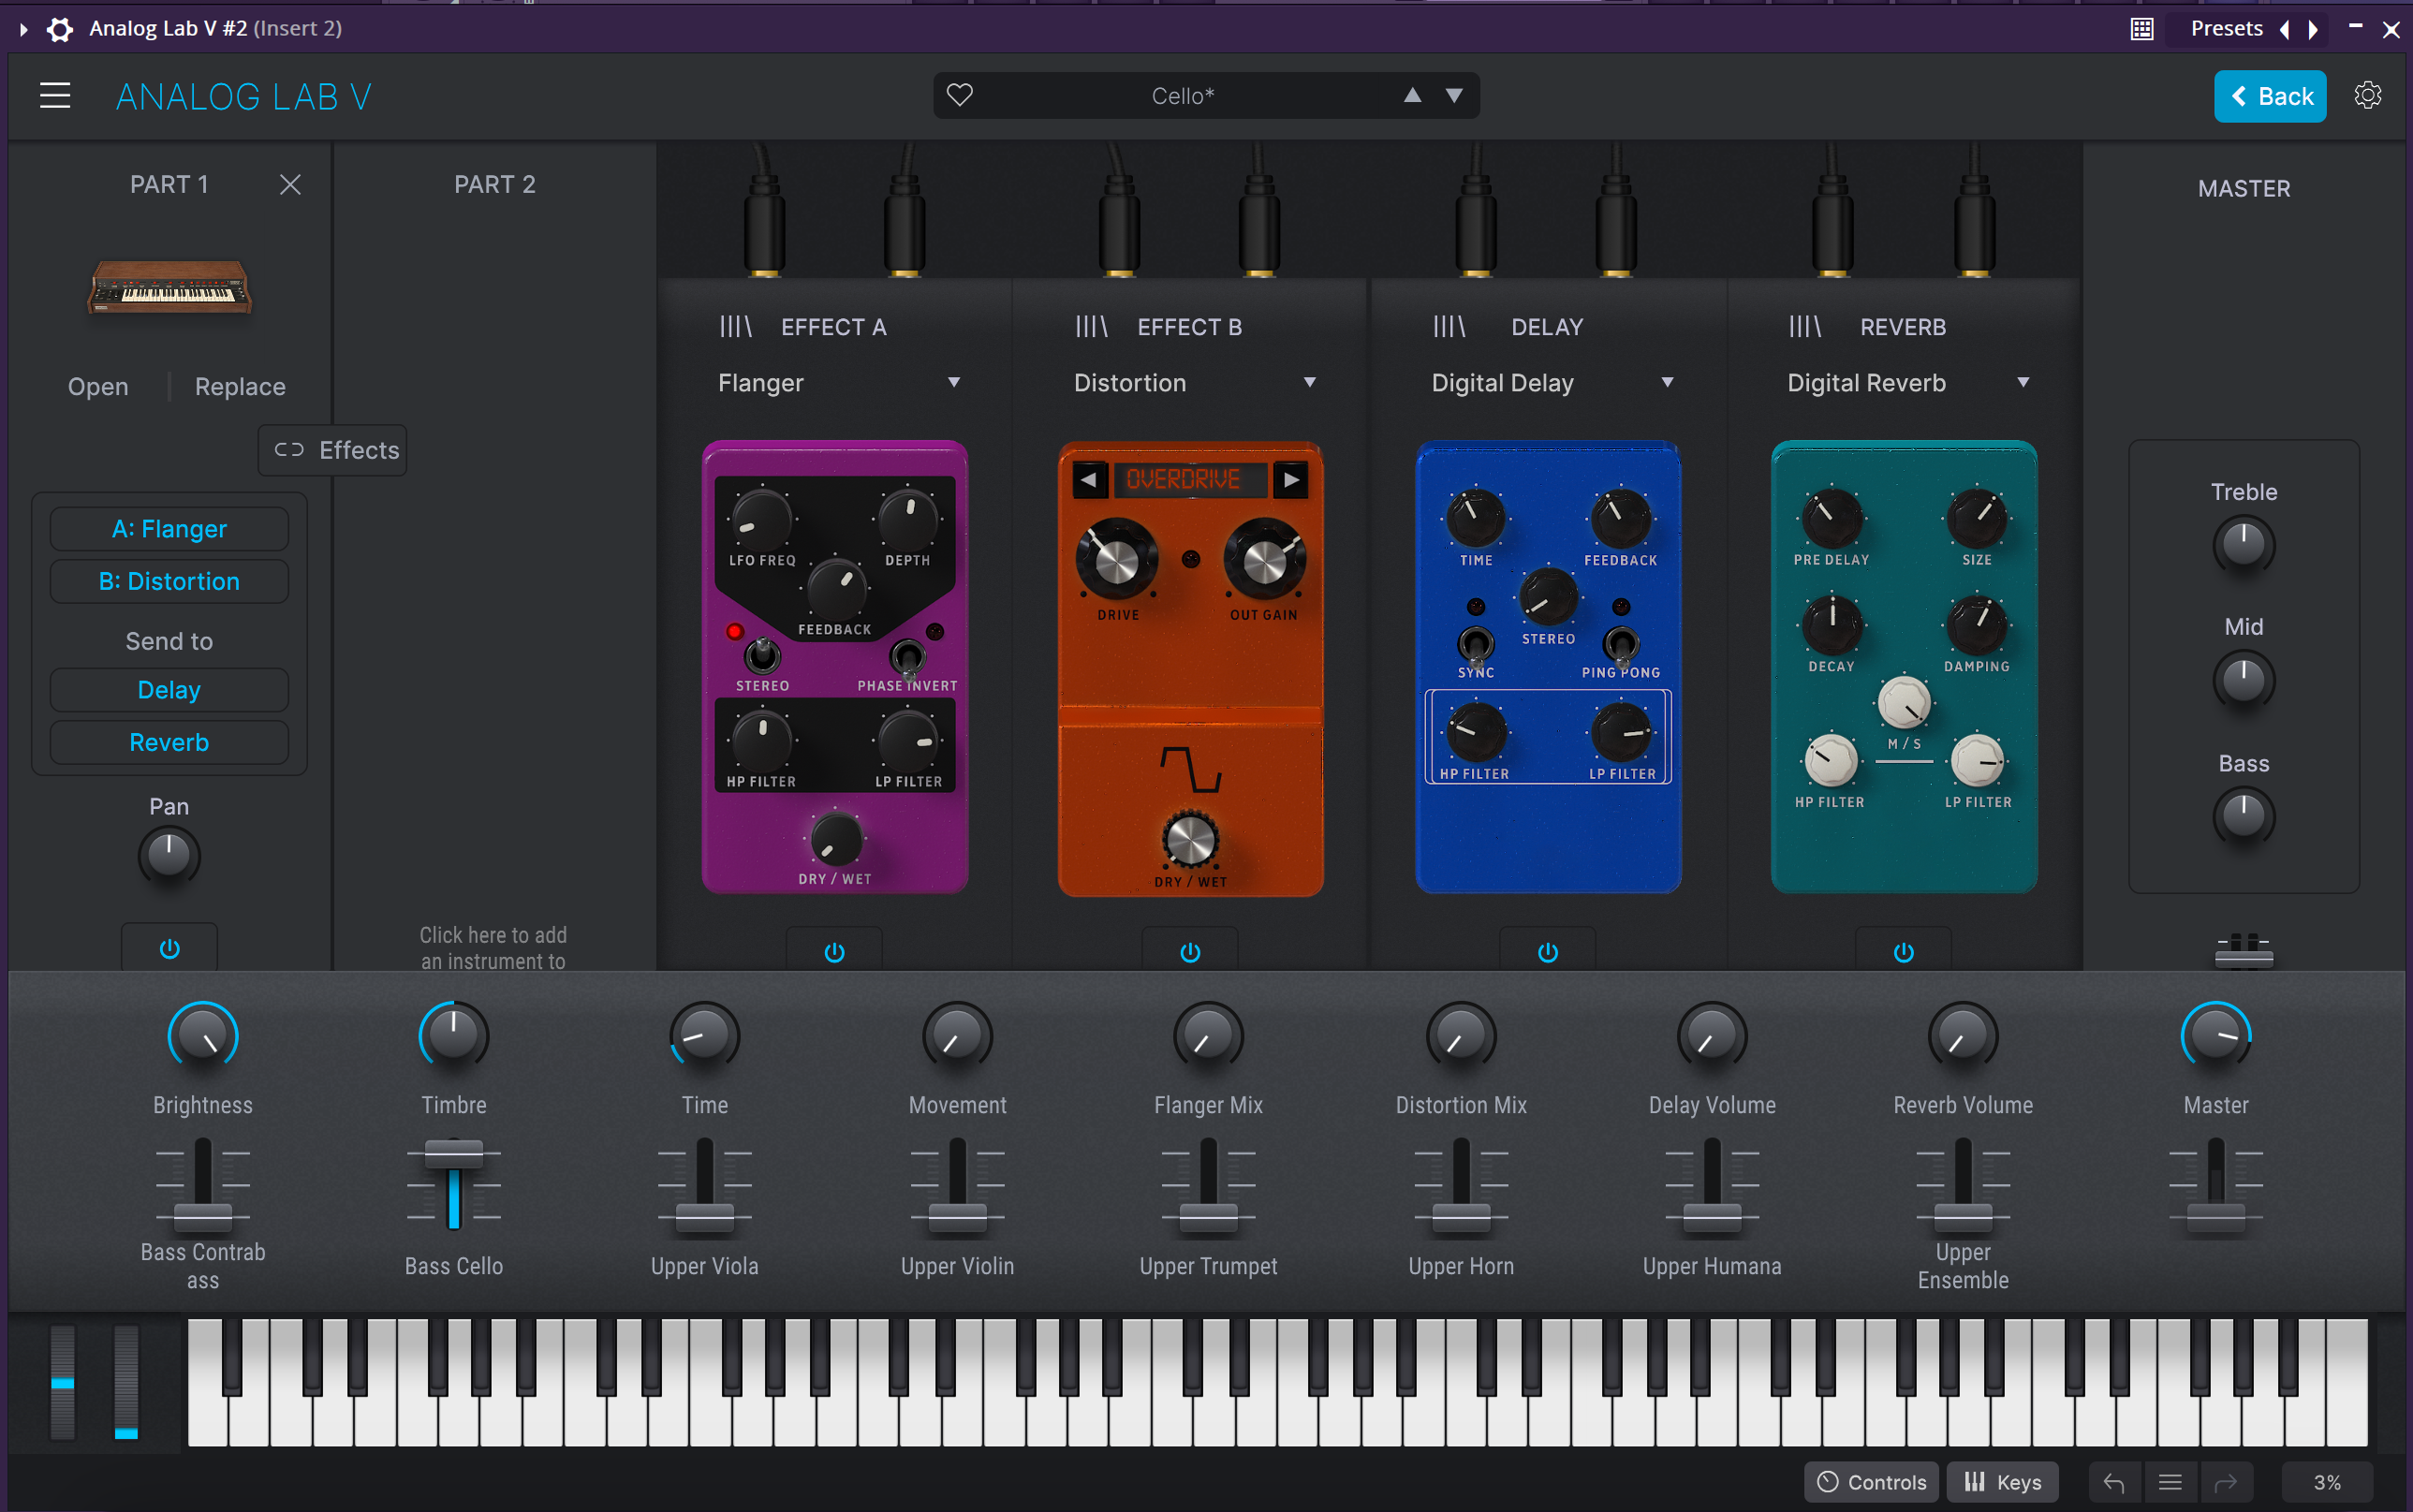Flip the Flanger Stereo switch

click(x=762, y=655)
